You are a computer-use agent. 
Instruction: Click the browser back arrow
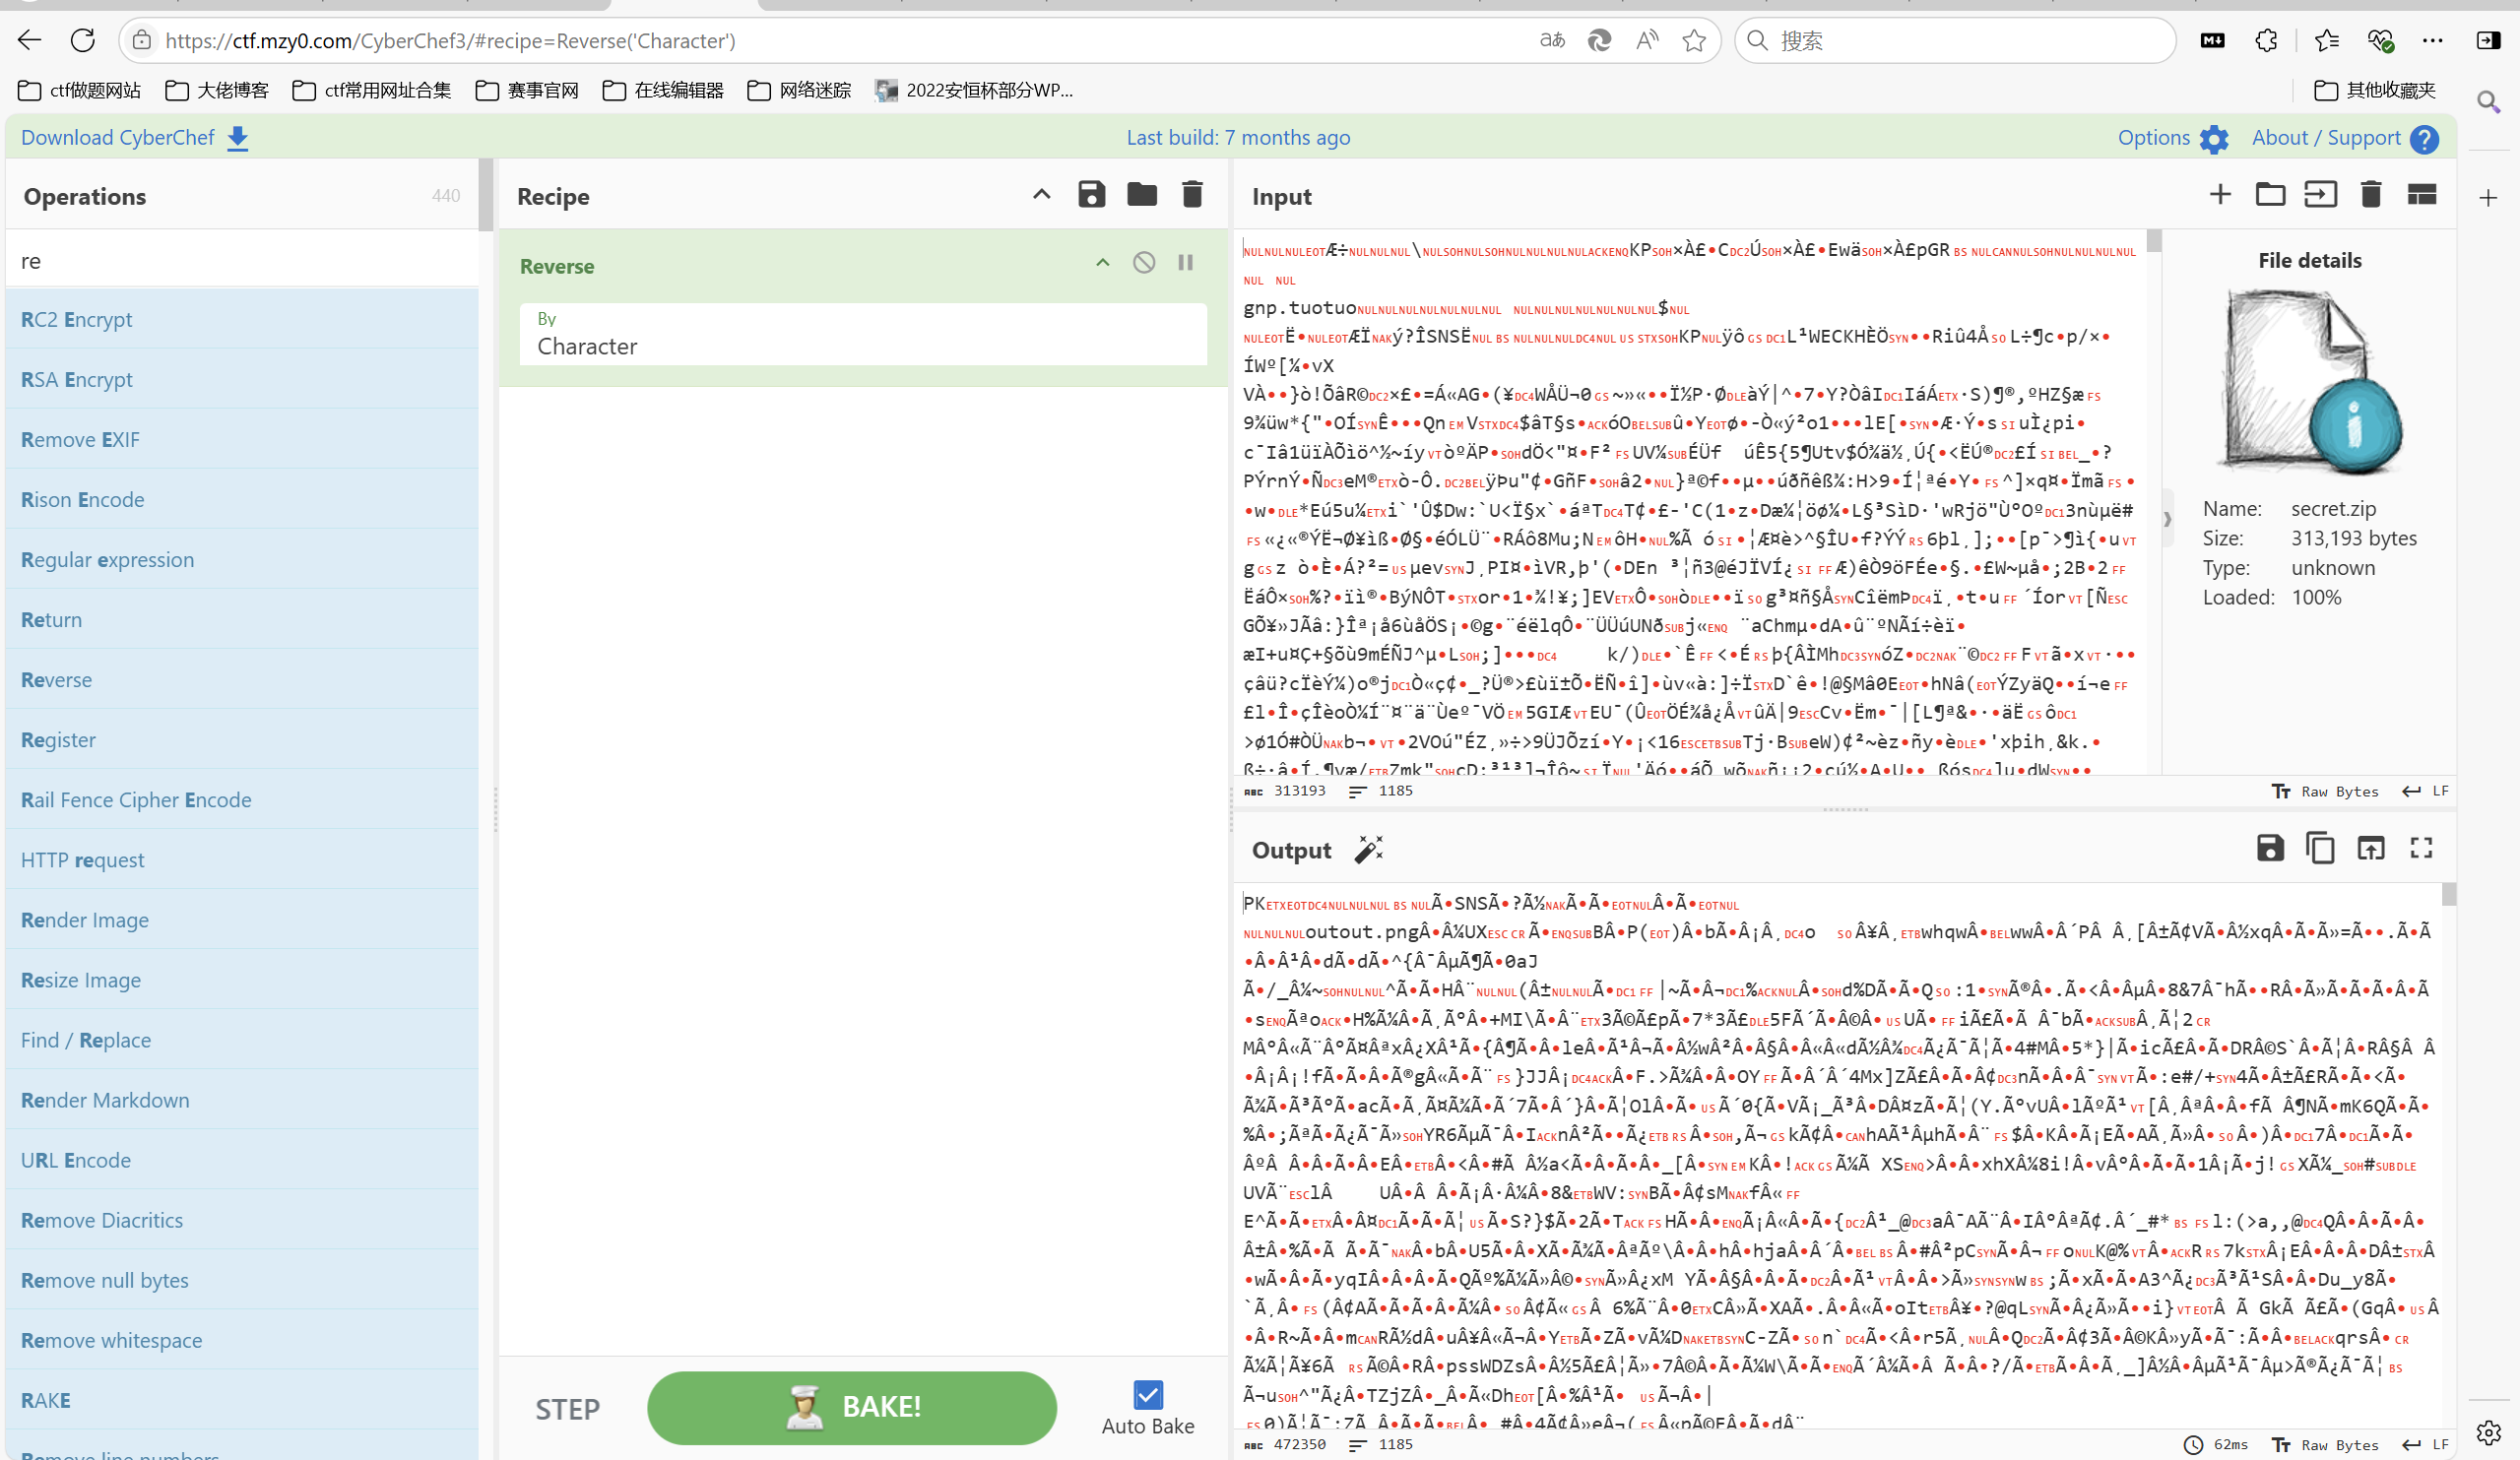tap(30, 40)
